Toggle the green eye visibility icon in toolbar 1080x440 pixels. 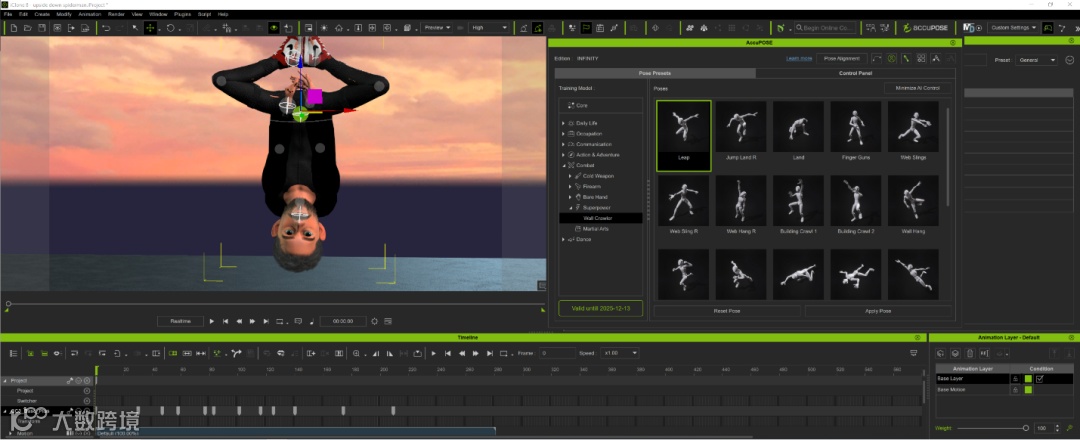click(273, 28)
